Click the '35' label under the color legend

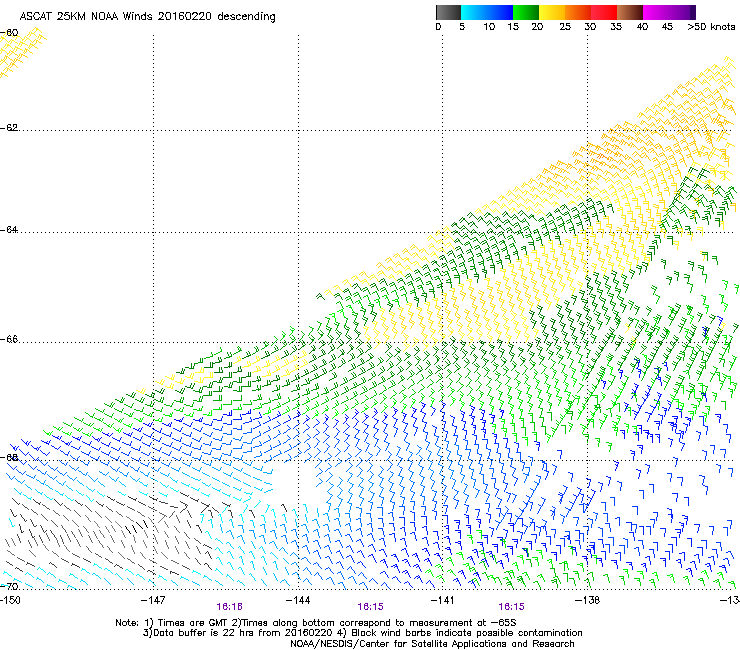tap(616, 27)
